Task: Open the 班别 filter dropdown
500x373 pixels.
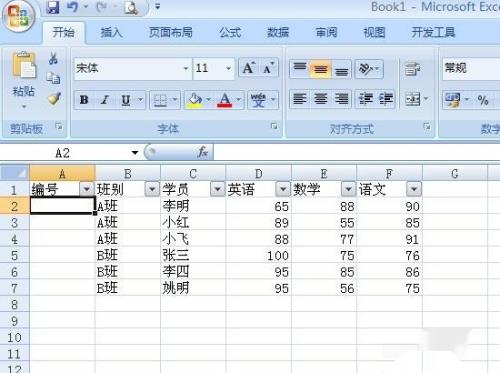Action: pyautogui.click(x=152, y=189)
